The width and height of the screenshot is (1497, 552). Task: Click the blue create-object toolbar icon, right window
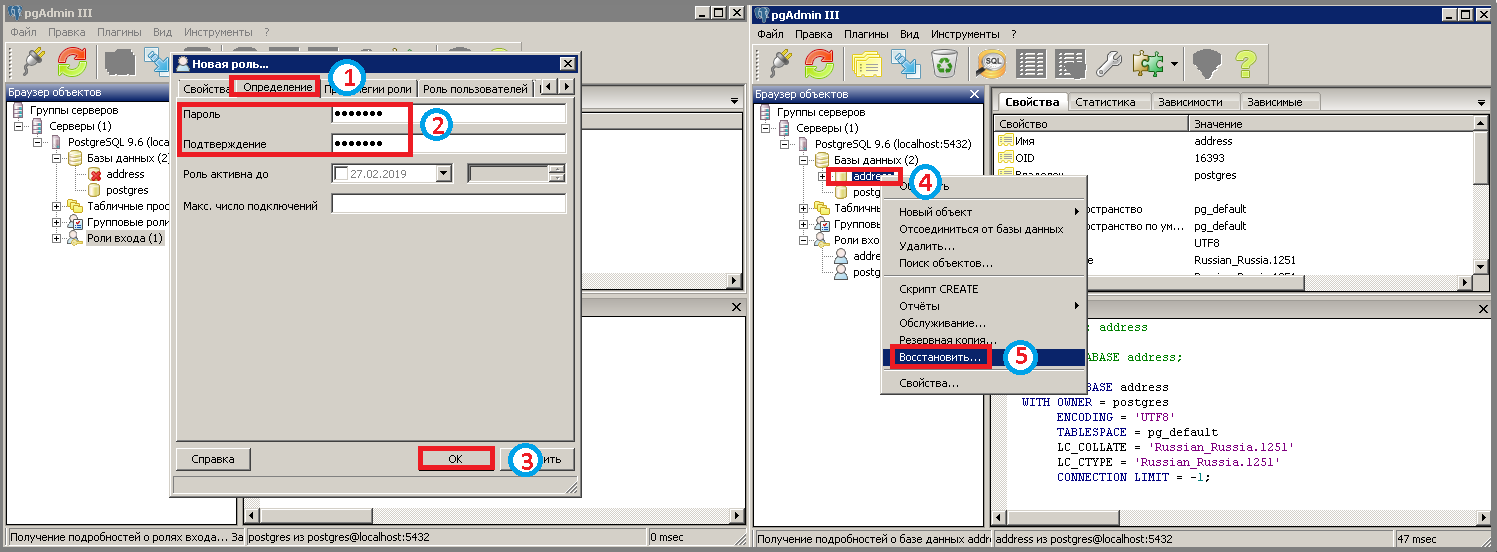coord(905,65)
